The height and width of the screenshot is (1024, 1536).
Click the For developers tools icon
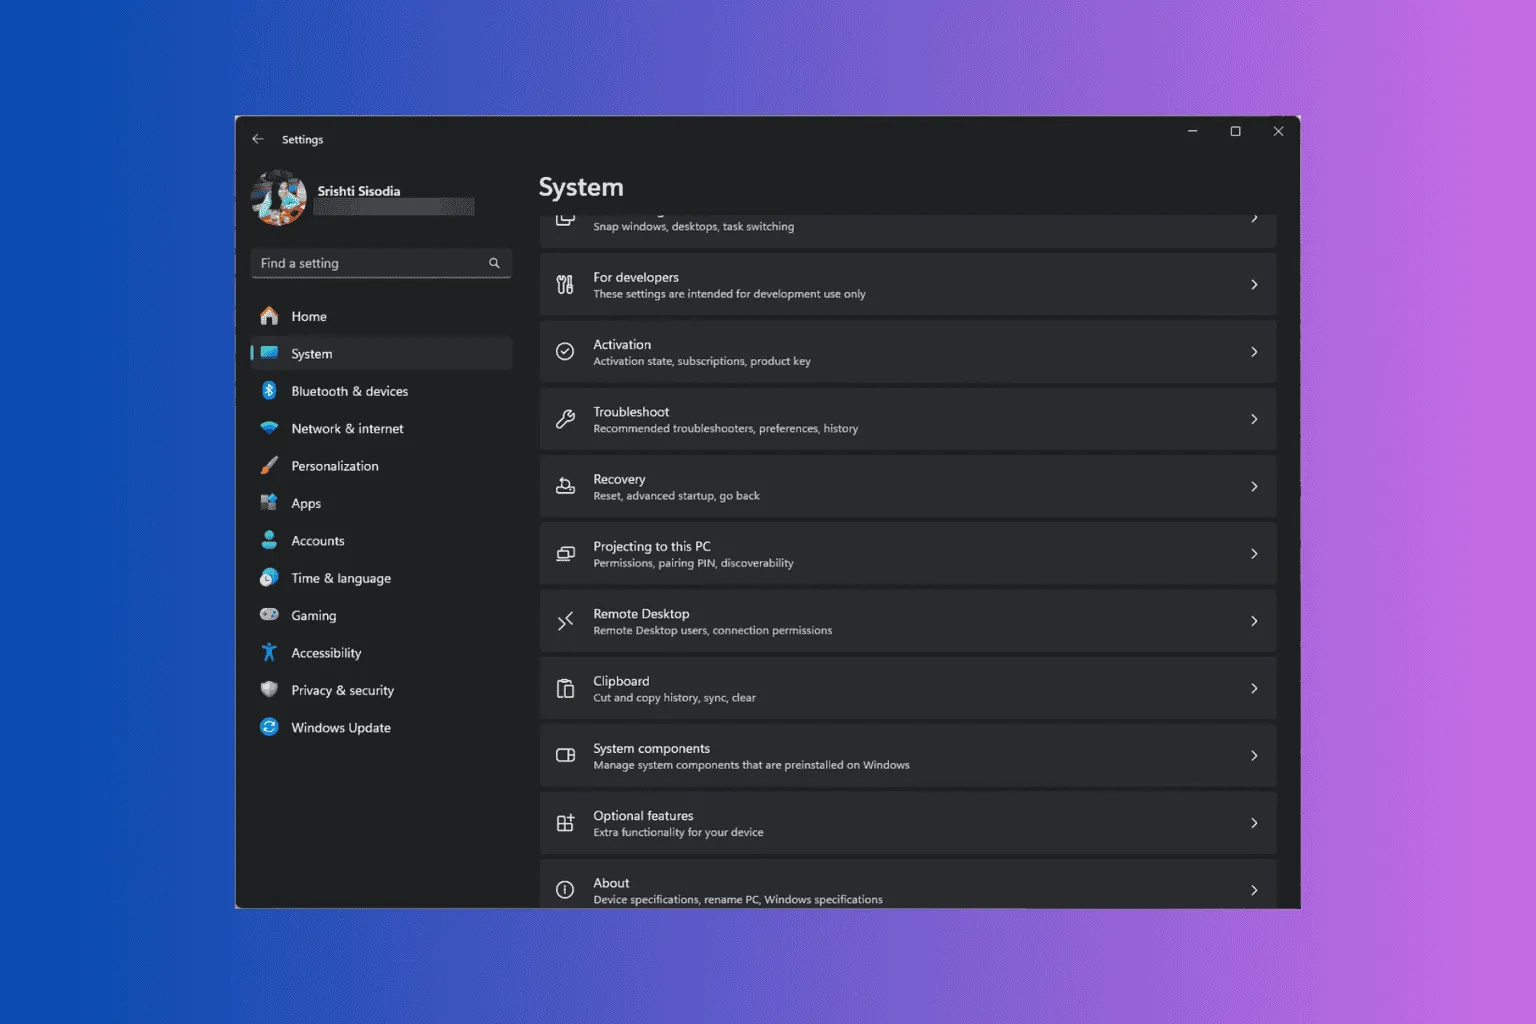[x=565, y=285]
